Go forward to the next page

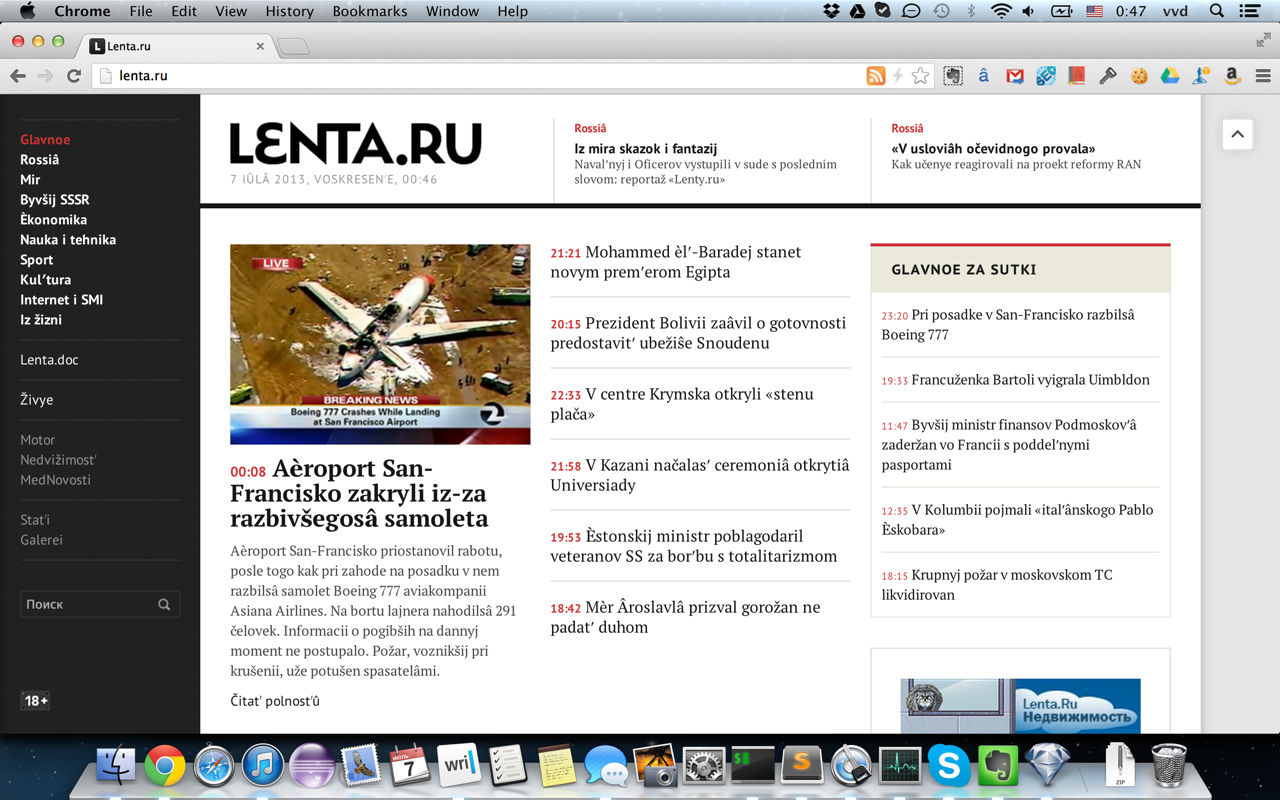(46, 76)
